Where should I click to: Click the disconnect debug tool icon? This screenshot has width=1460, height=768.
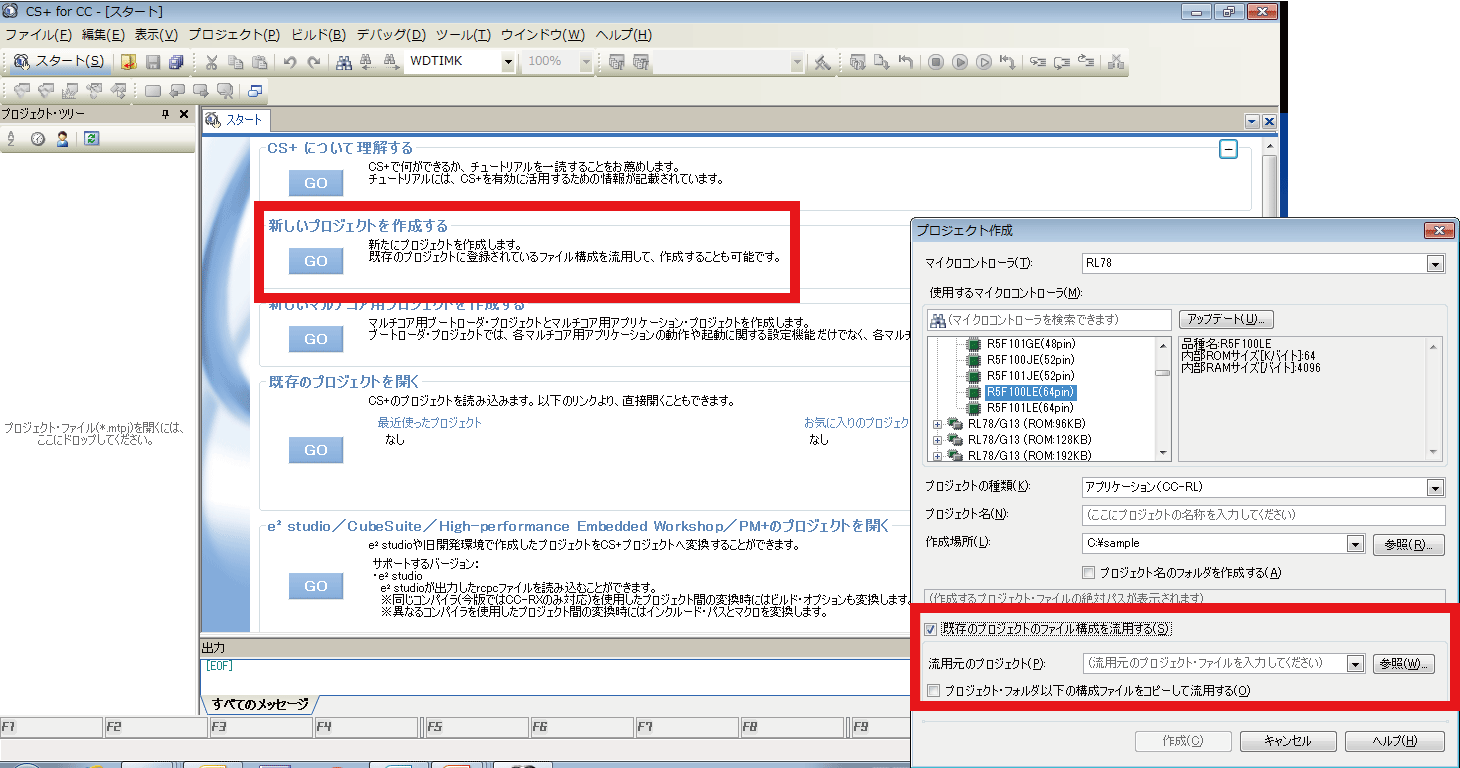[x=1117, y=62]
